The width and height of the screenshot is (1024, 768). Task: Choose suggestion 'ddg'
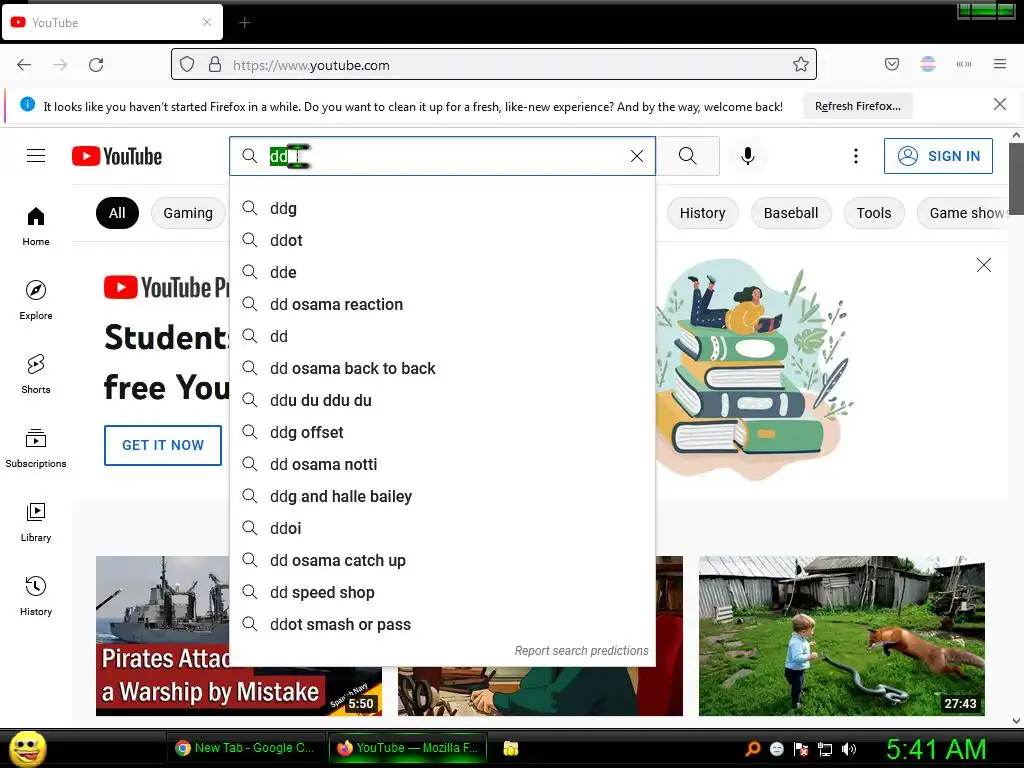442,208
